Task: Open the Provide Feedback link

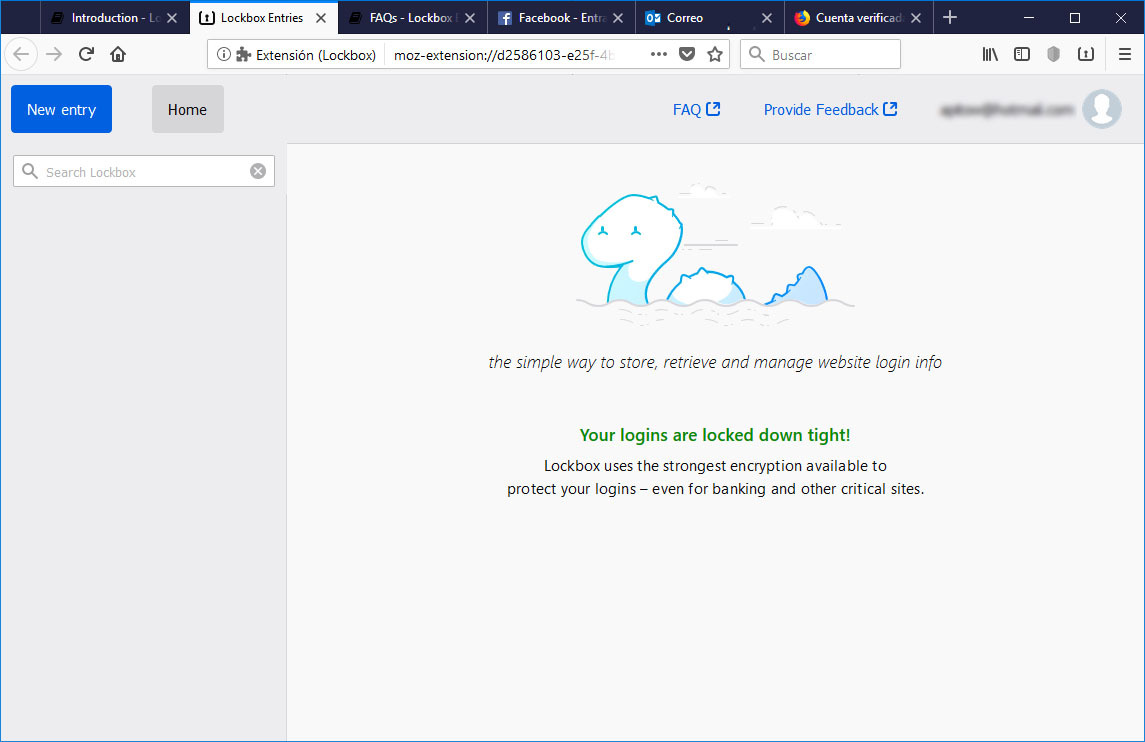Action: click(x=830, y=110)
